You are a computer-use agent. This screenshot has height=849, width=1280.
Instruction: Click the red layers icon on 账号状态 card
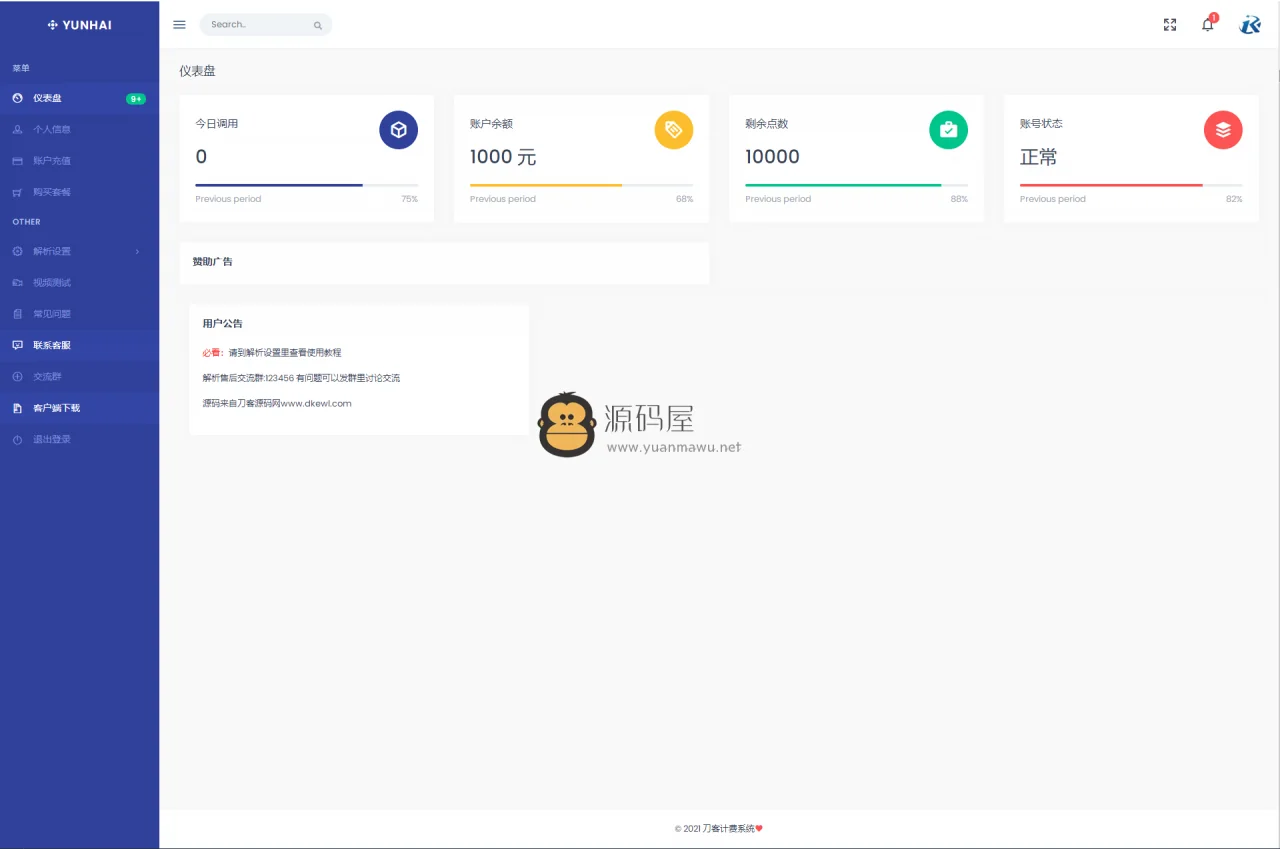1223,129
